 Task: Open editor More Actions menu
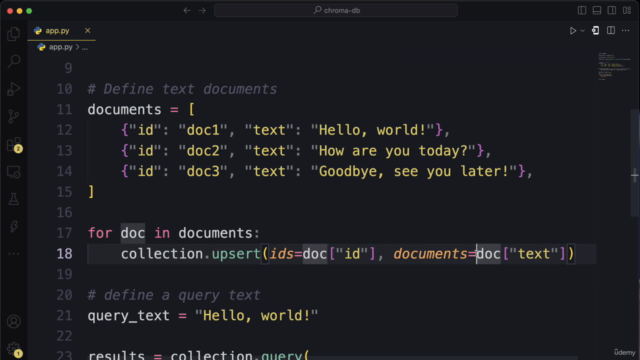[x=625, y=31]
